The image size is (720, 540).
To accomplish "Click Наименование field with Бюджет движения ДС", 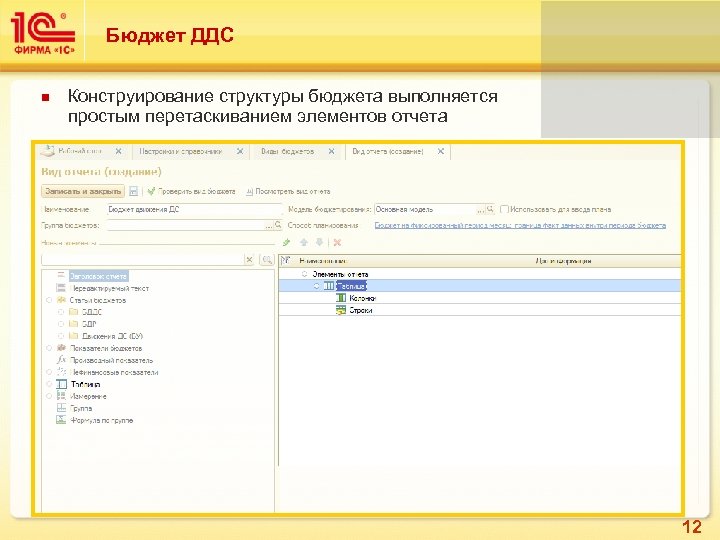I will [195, 209].
